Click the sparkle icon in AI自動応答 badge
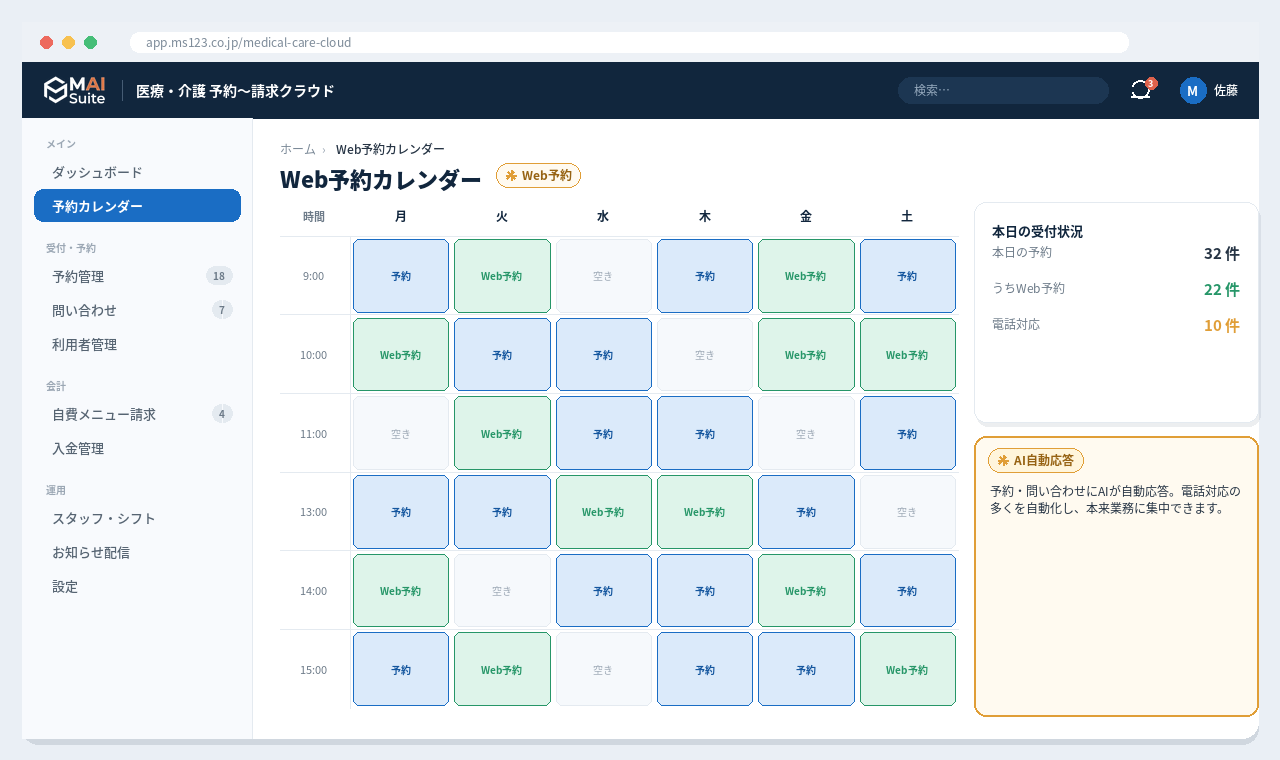Viewport: 1280px width, 760px height. click(1003, 460)
